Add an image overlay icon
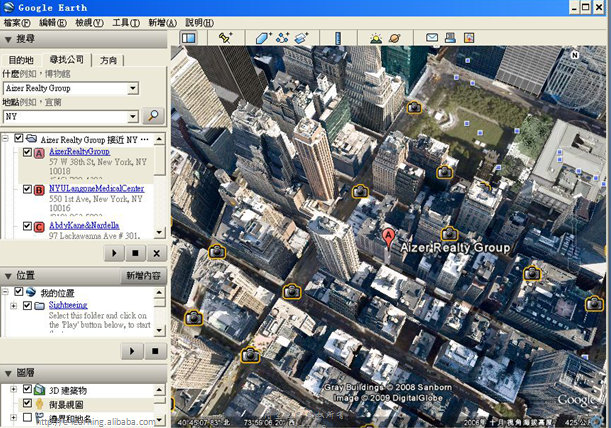Viewport: 611px width, 428px height. (302, 38)
